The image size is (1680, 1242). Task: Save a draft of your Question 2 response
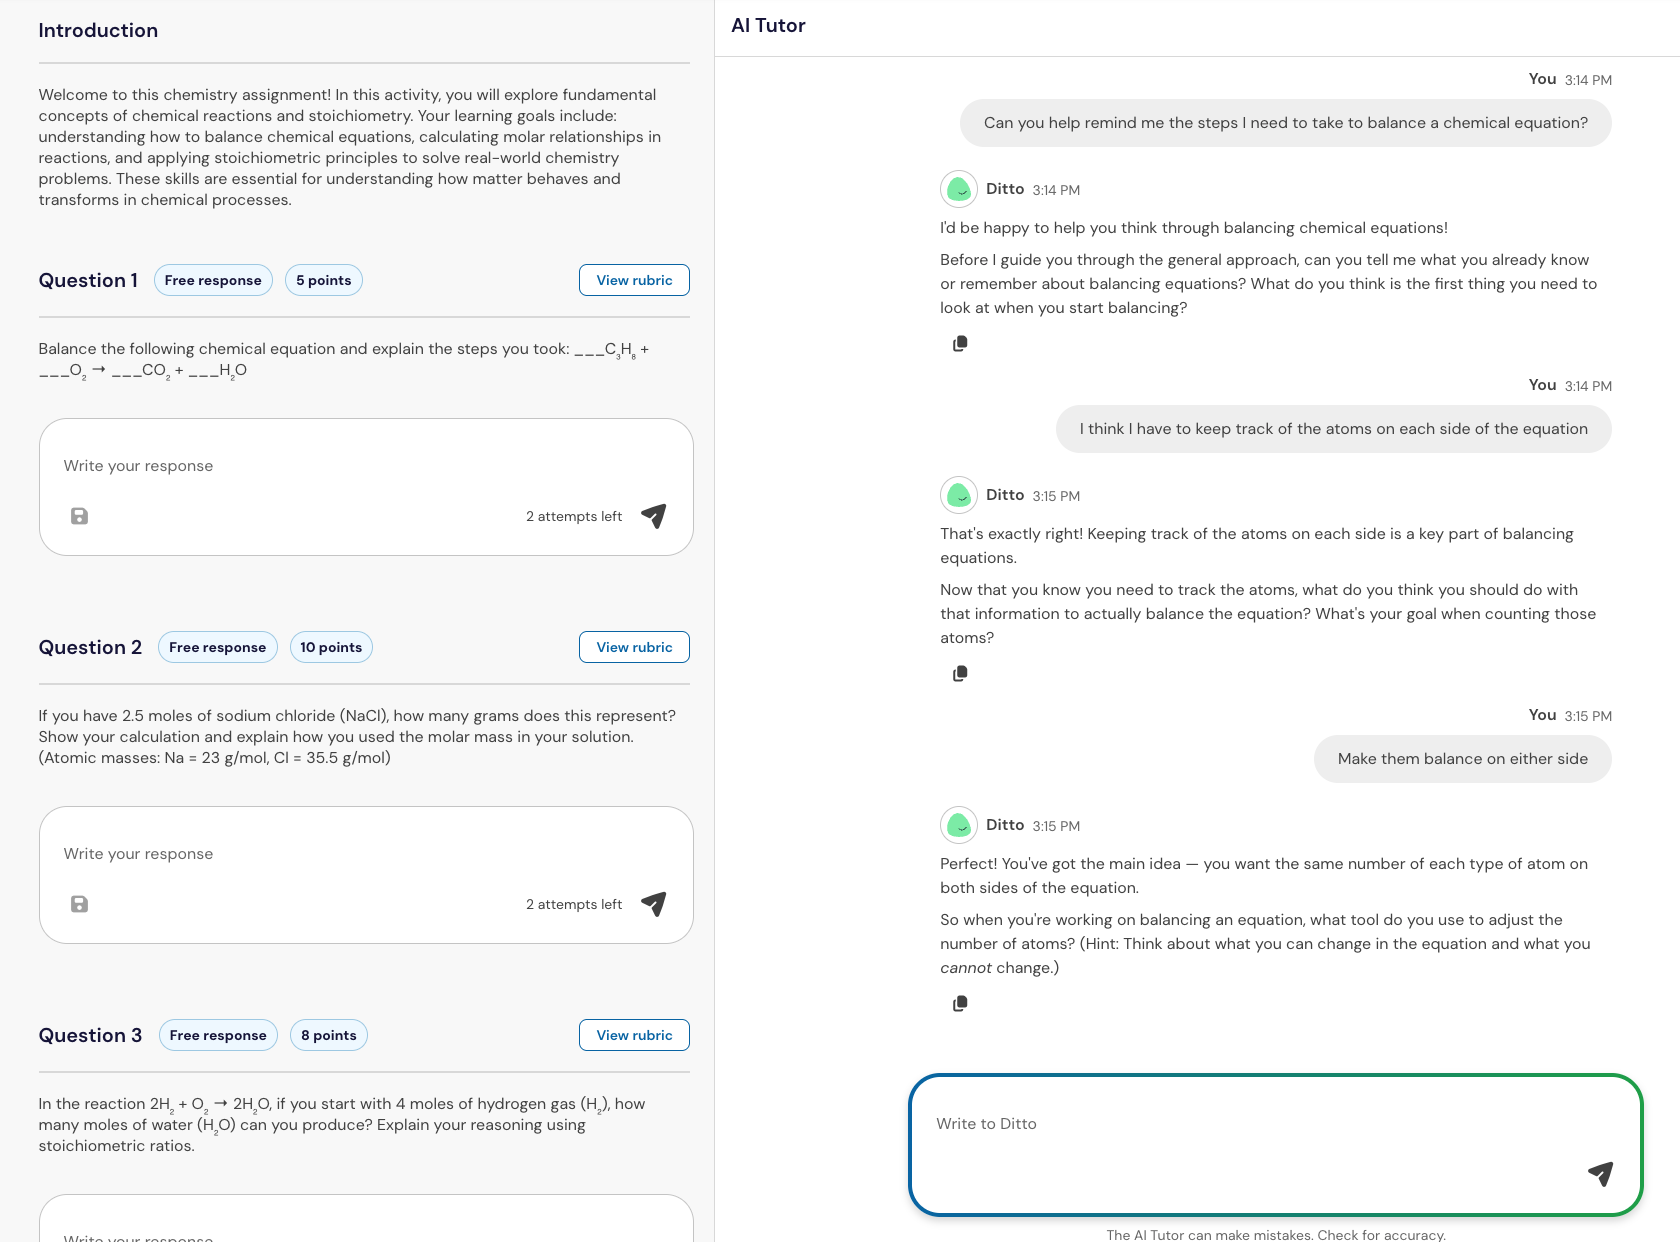click(x=80, y=904)
